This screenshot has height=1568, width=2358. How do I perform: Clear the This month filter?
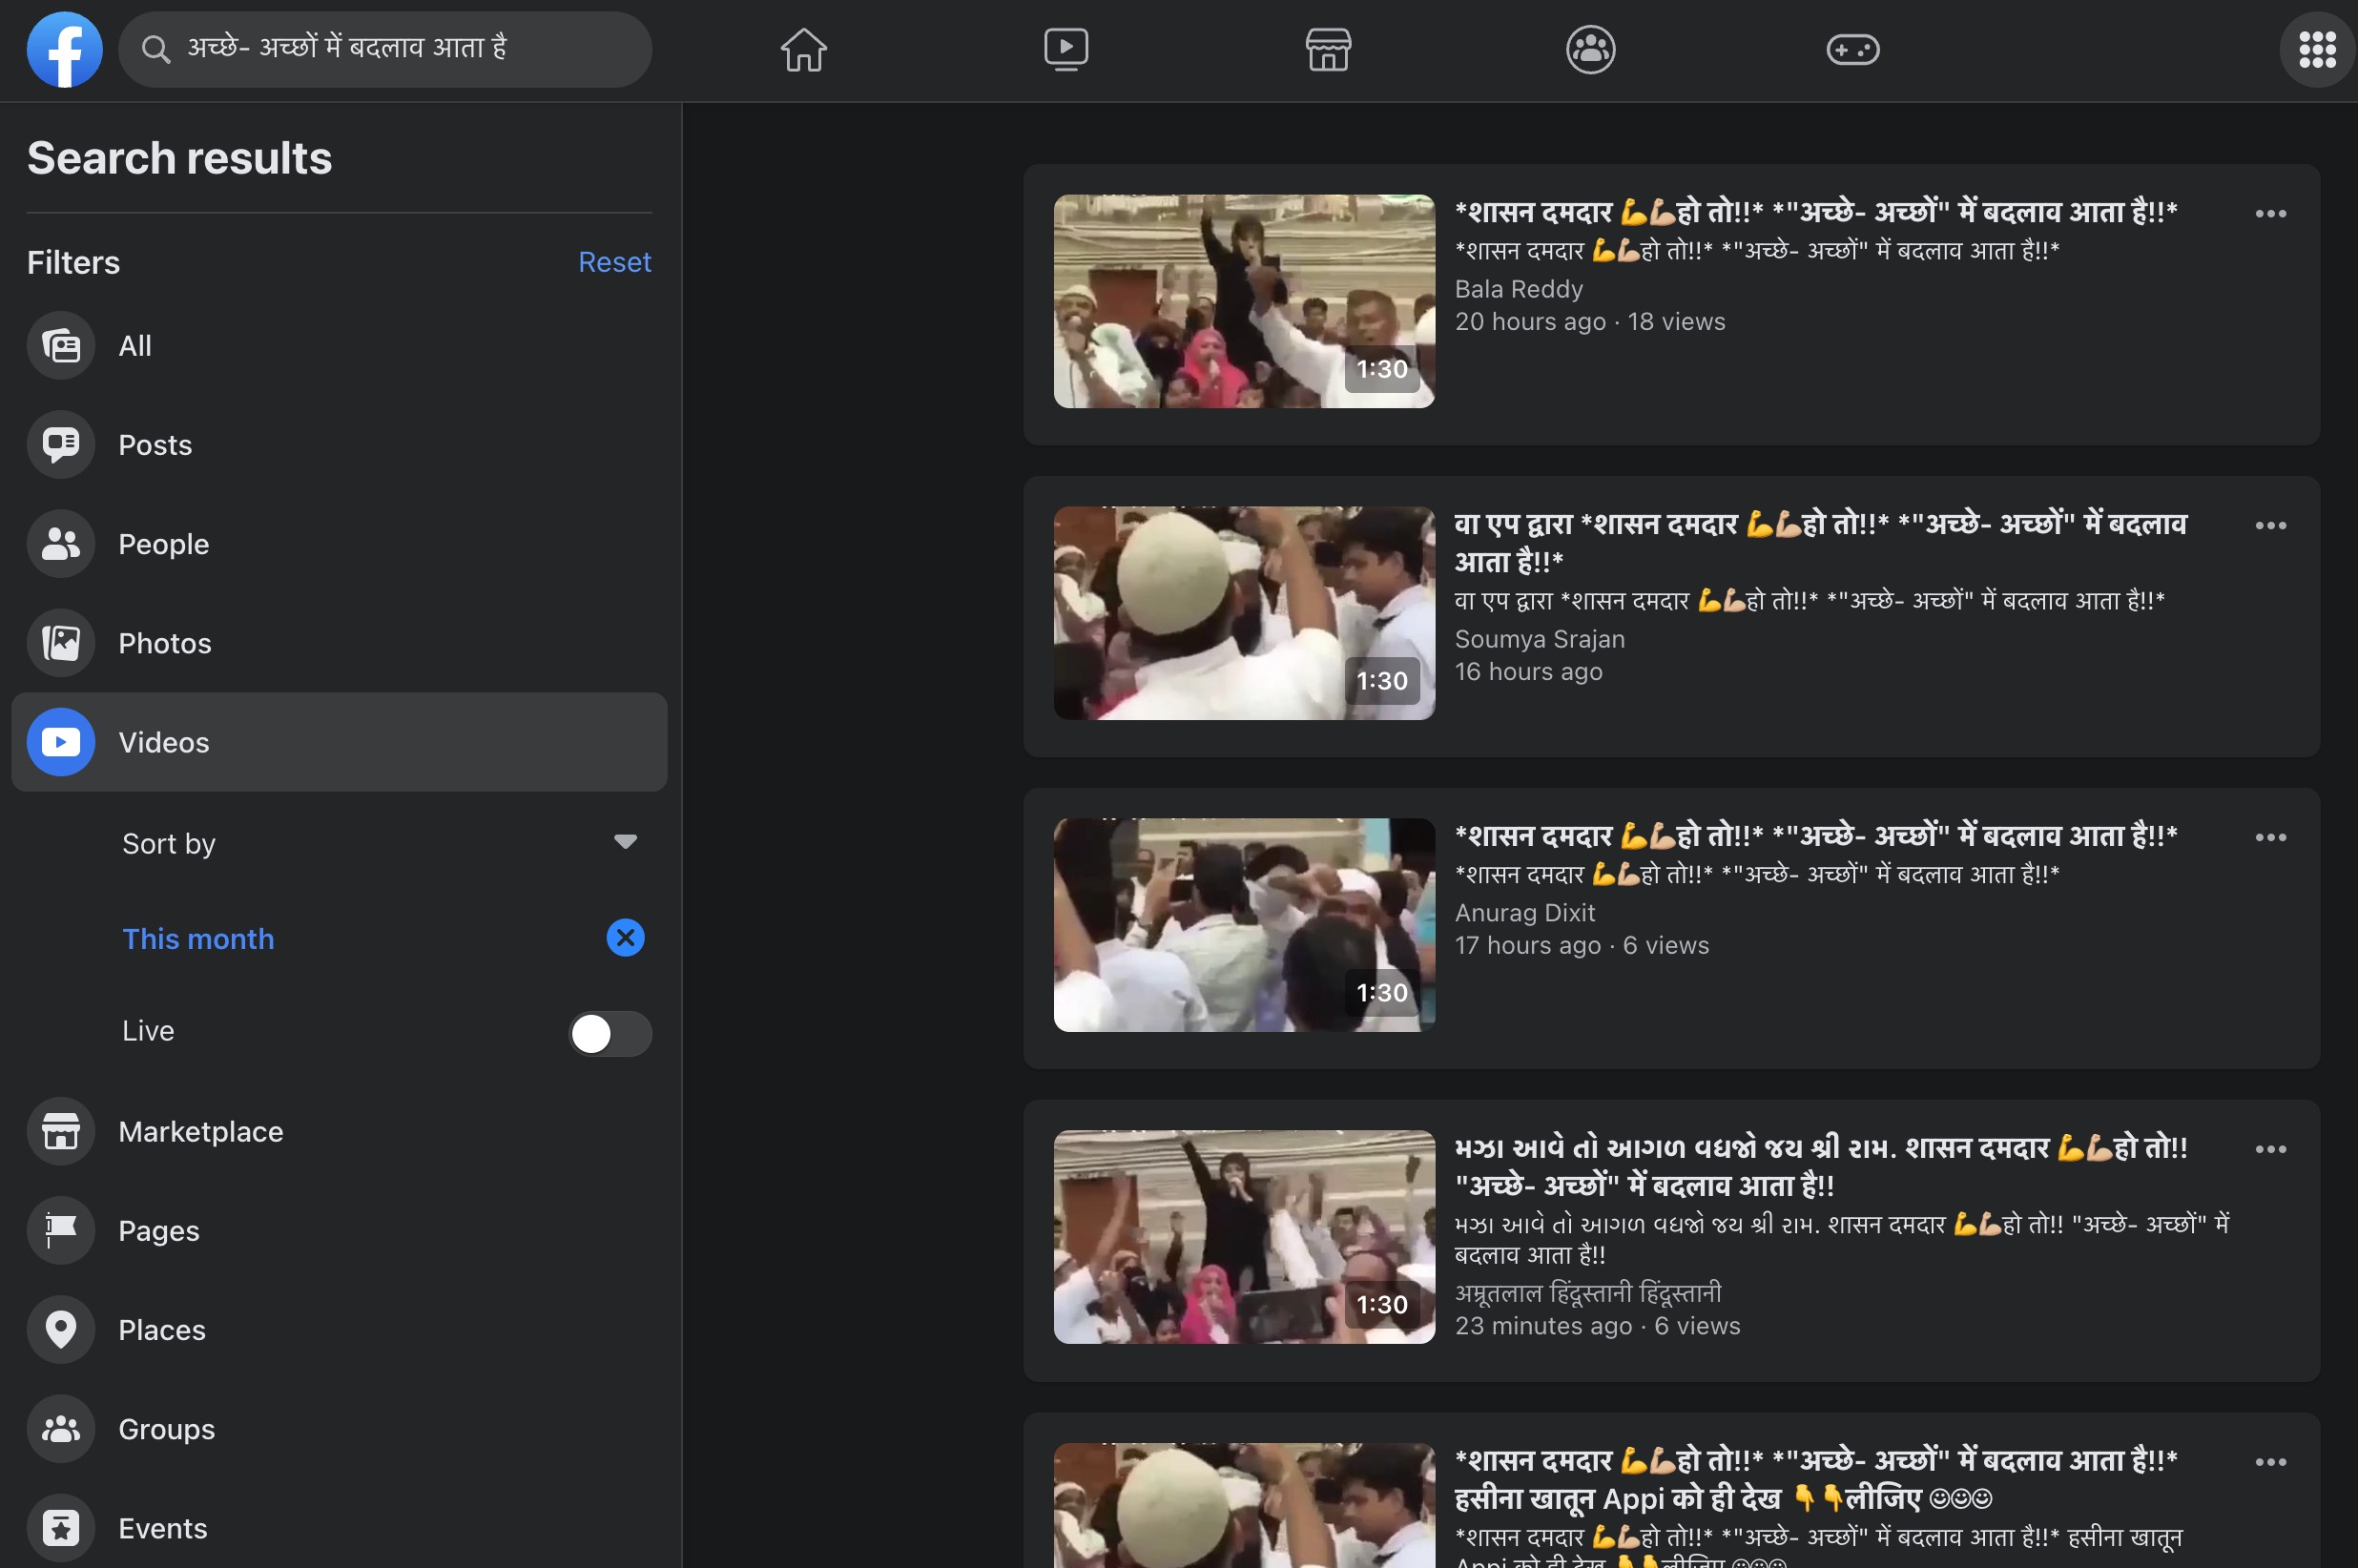coord(626,938)
